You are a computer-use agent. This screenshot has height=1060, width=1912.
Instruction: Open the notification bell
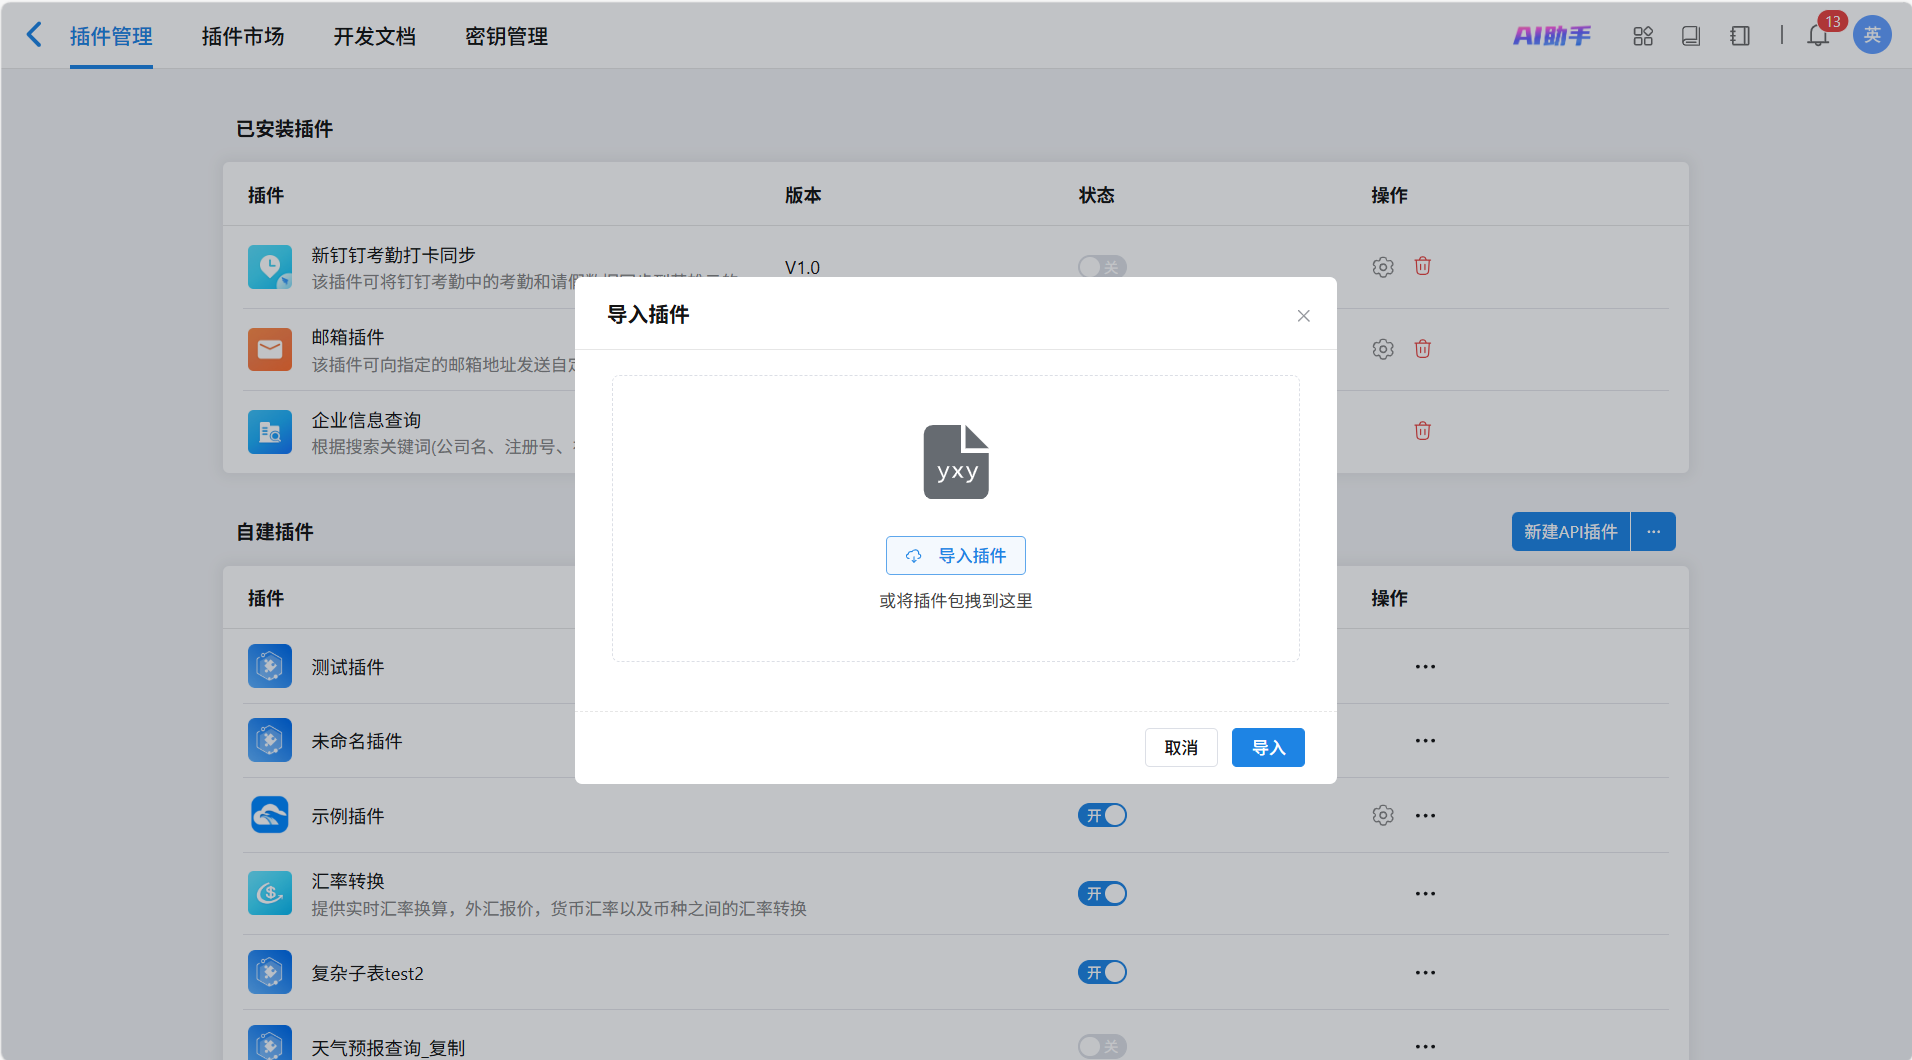pos(1817,36)
